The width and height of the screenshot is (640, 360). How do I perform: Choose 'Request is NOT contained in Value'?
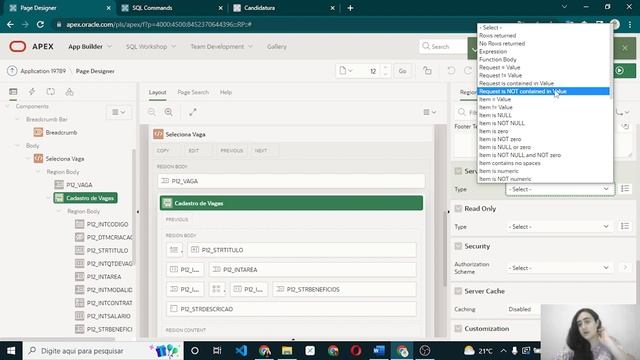click(544, 91)
